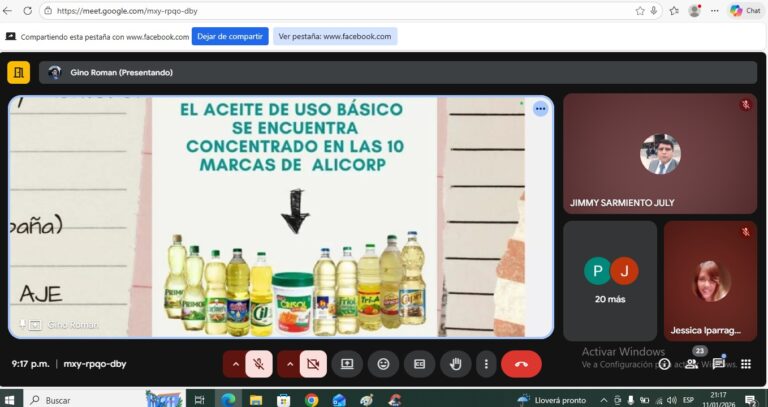
Task: Click Gino Roman (Presentando) banner
Action: [398, 72]
